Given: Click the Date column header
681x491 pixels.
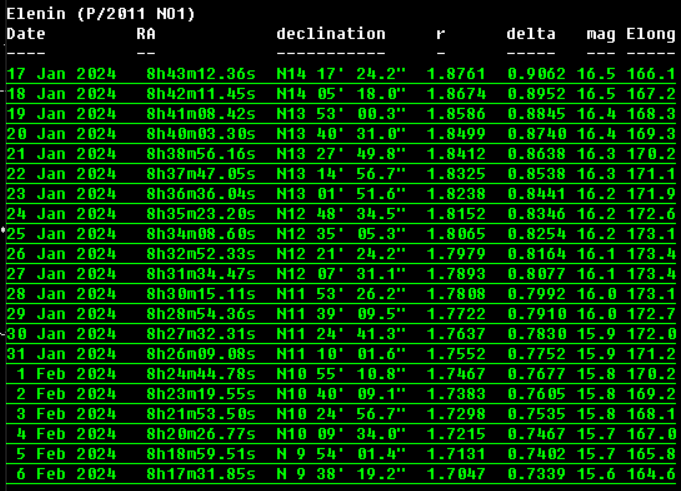Looking at the screenshot, I should point(26,34).
